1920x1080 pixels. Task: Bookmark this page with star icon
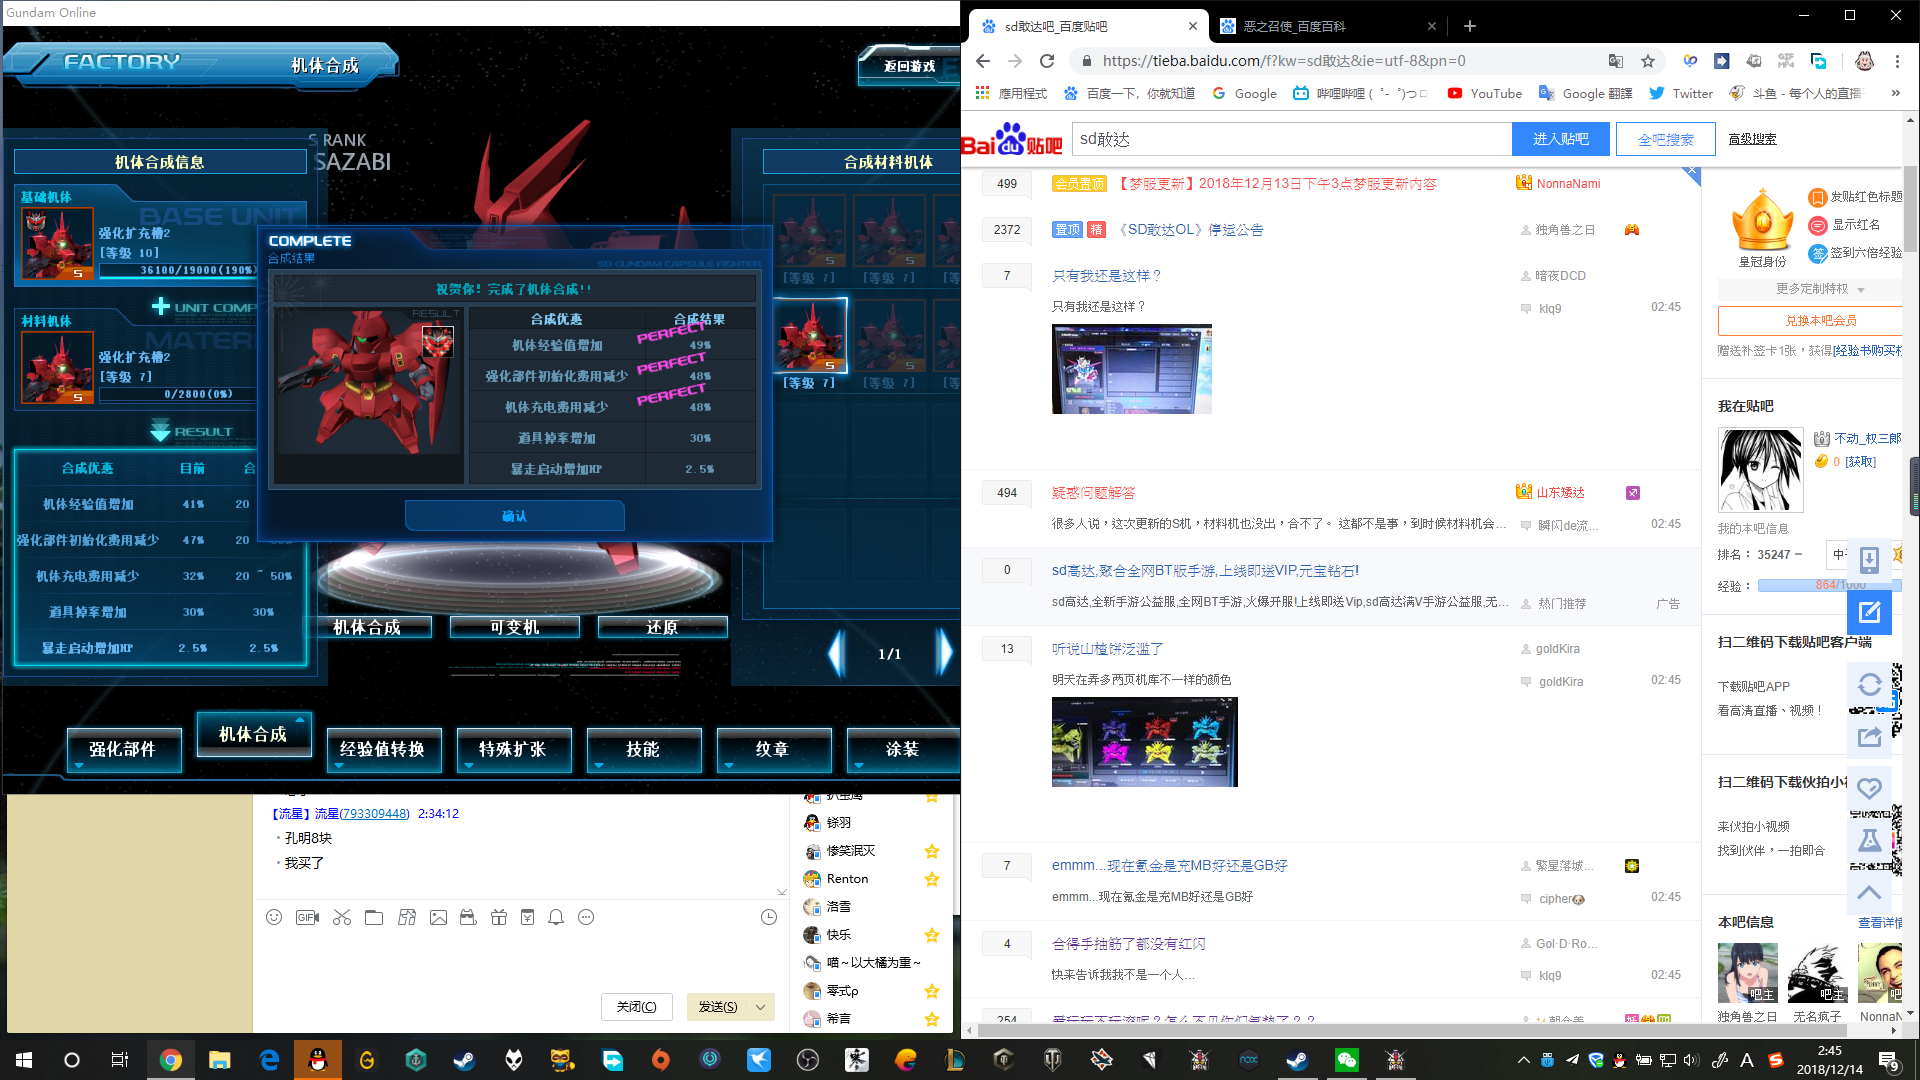1648,61
